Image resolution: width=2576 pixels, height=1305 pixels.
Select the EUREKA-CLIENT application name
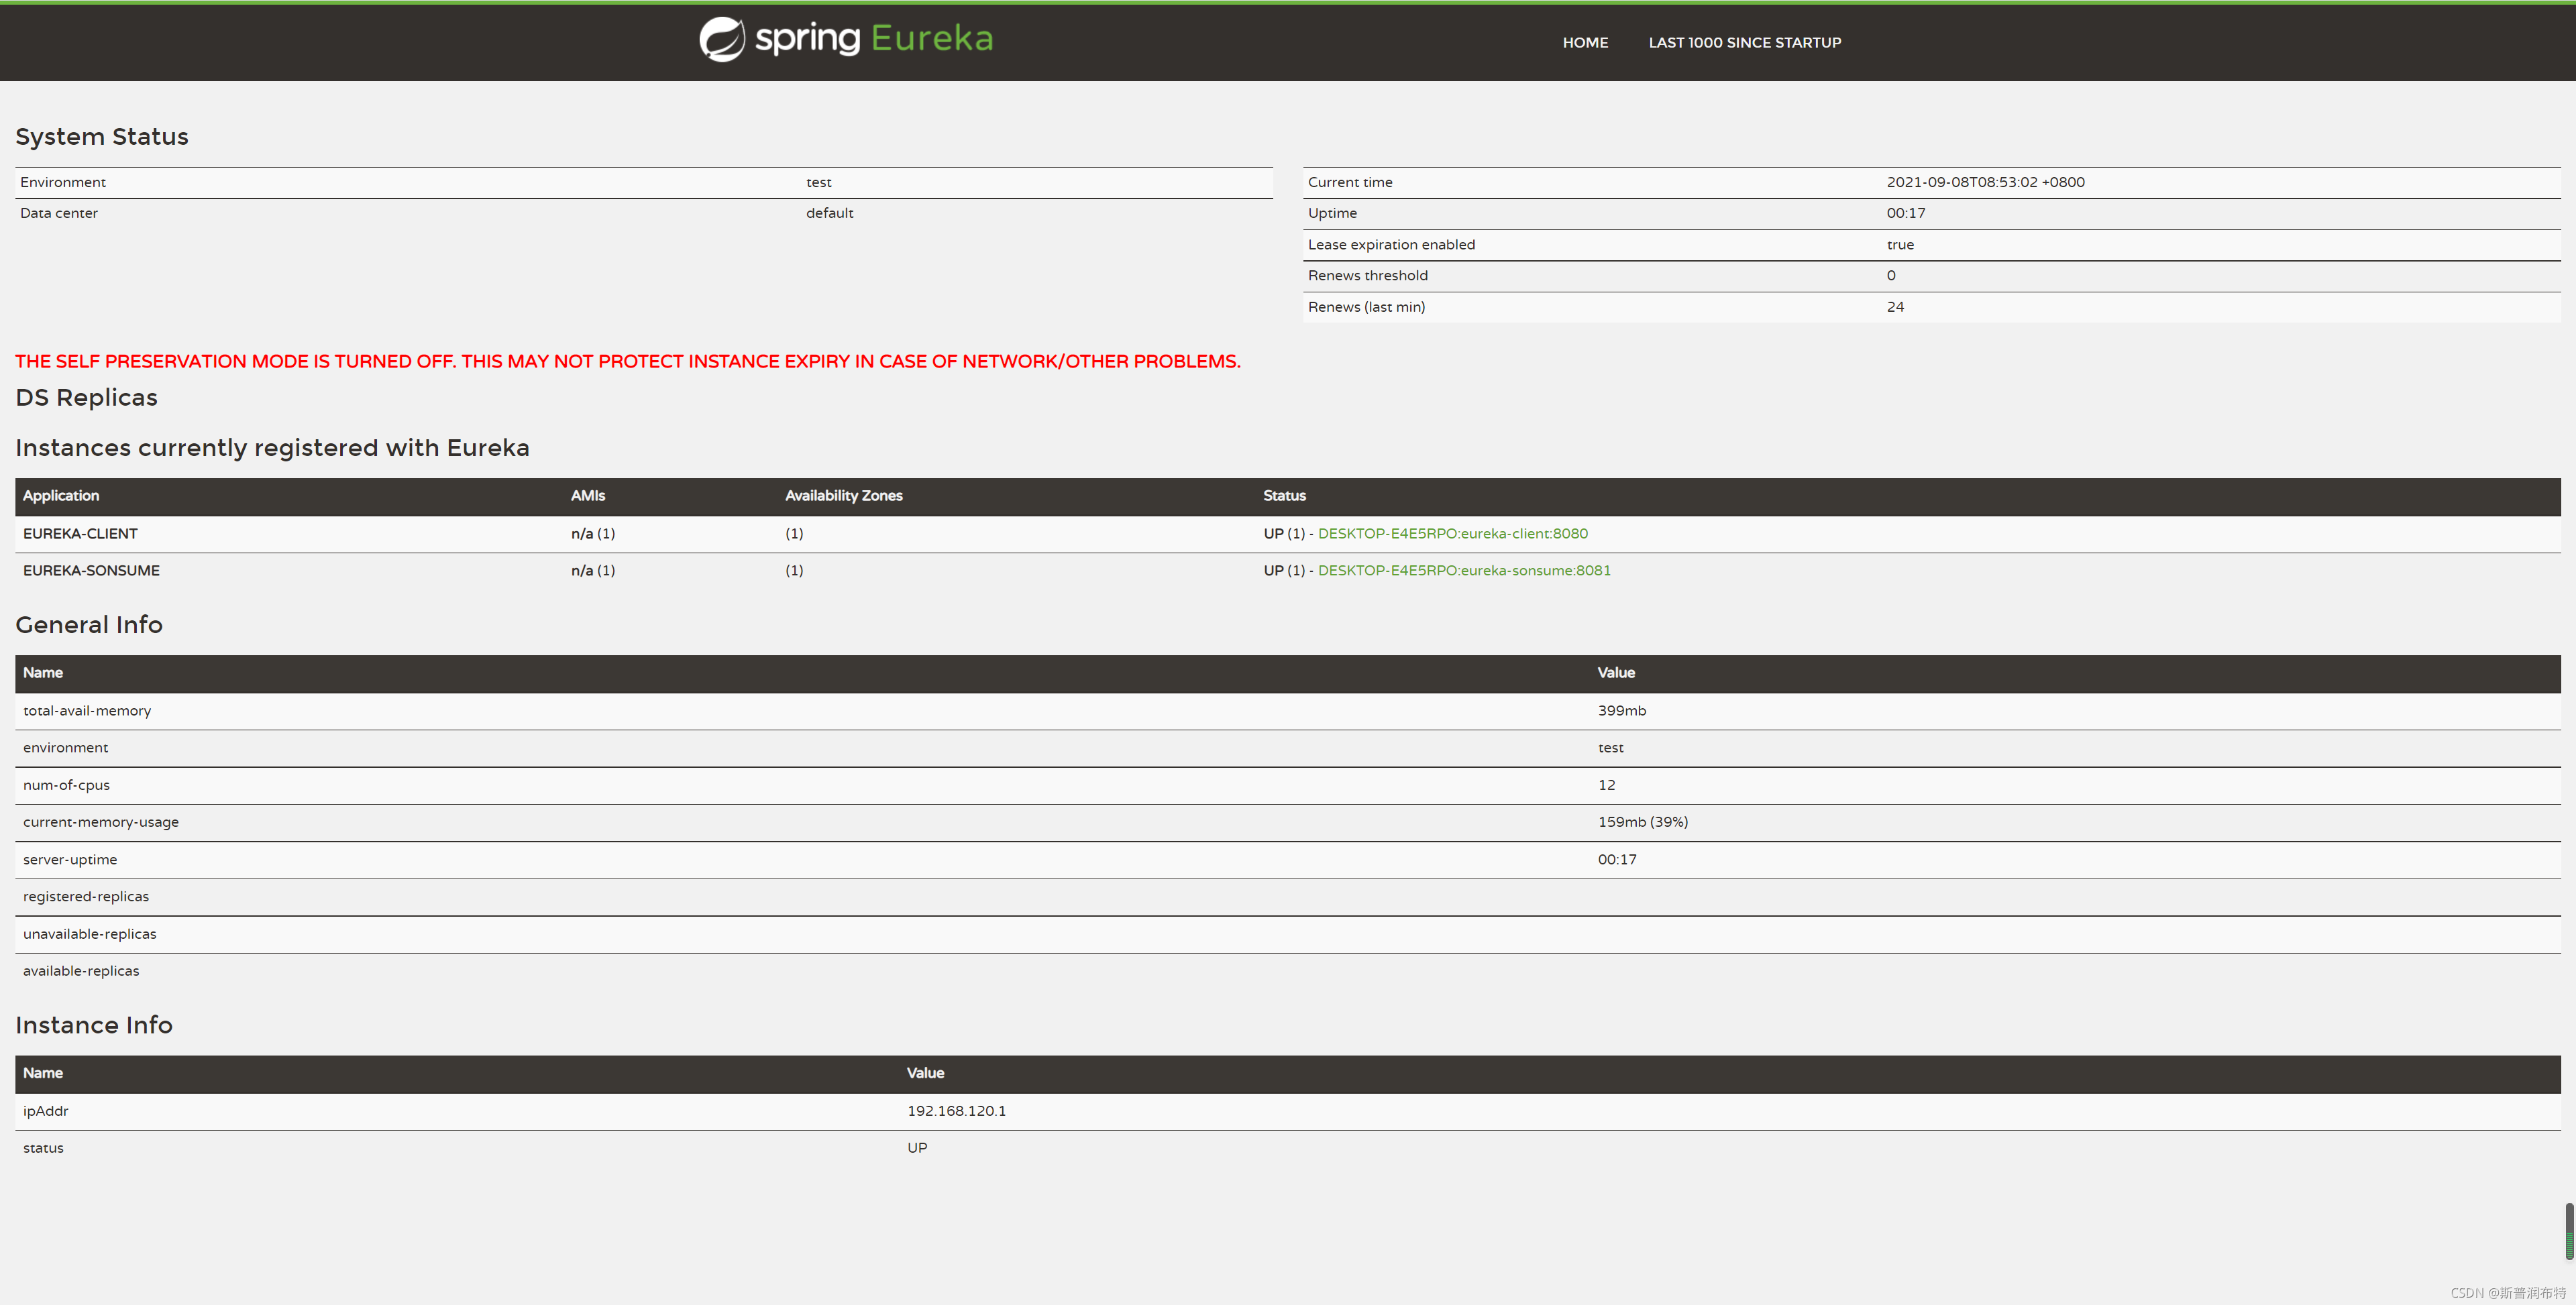pos(80,533)
